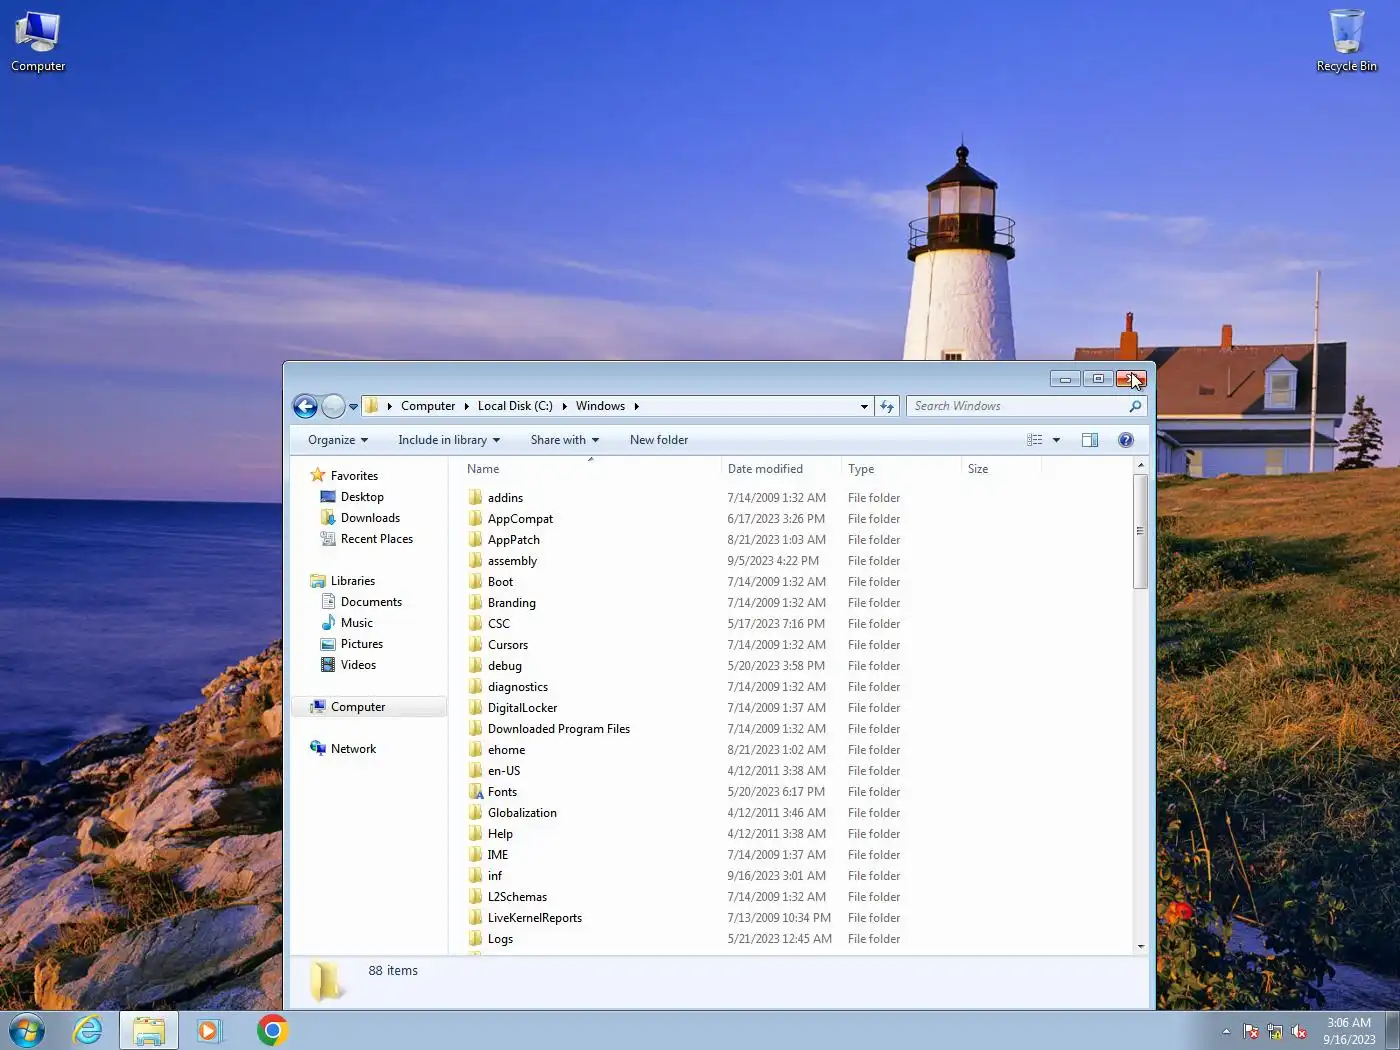The image size is (1400, 1050).
Task: Select Favorites in navigation pane
Action: [354, 476]
